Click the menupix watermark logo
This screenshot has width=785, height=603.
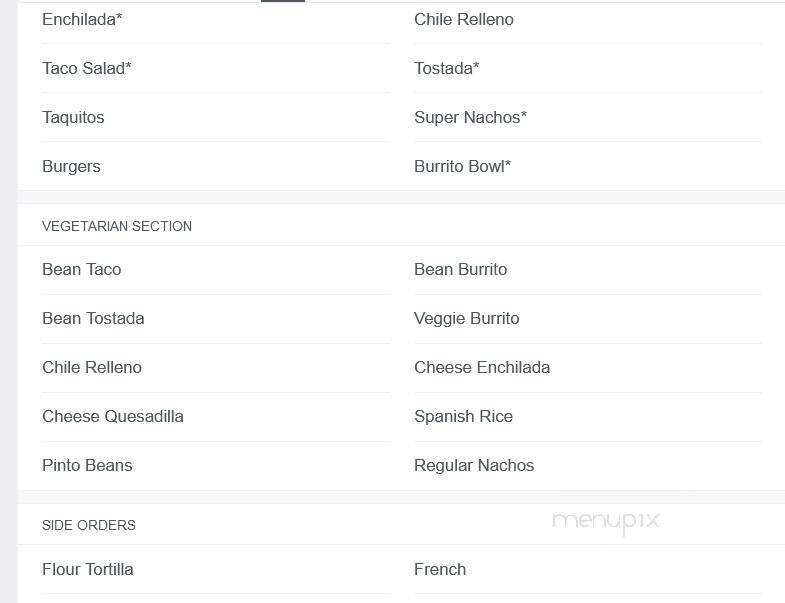(606, 522)
